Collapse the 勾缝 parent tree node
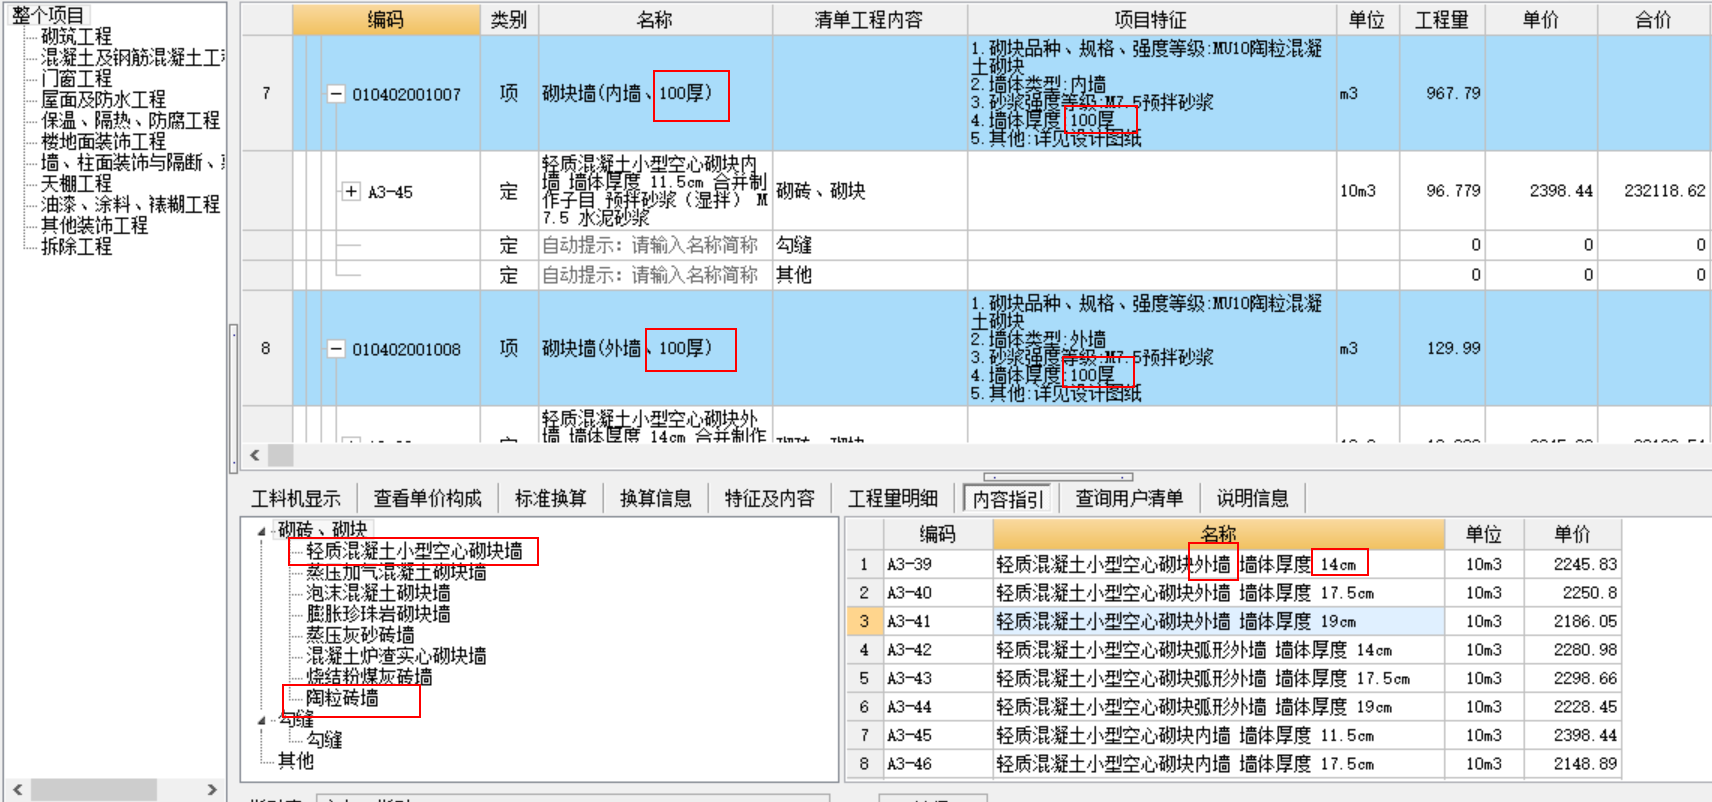This screenshot has height=802, width=1712. (262, 720)
